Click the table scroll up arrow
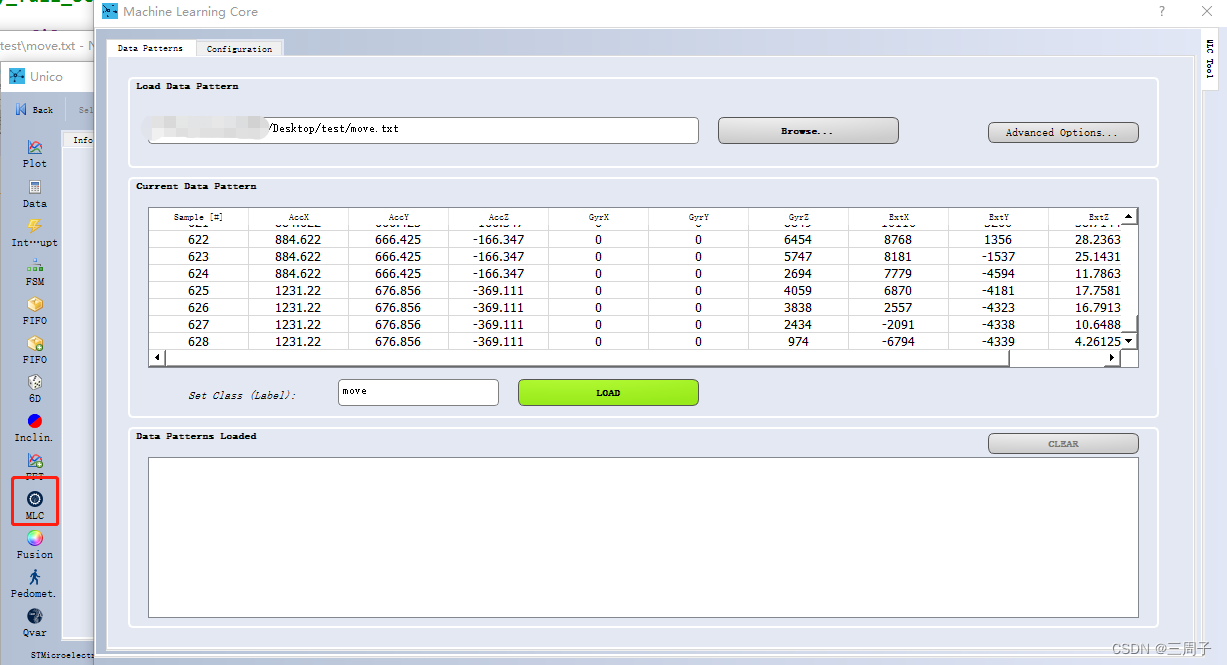Image resolution: width=1227 pixels, height=665 pixels. tap(1129, 216)
